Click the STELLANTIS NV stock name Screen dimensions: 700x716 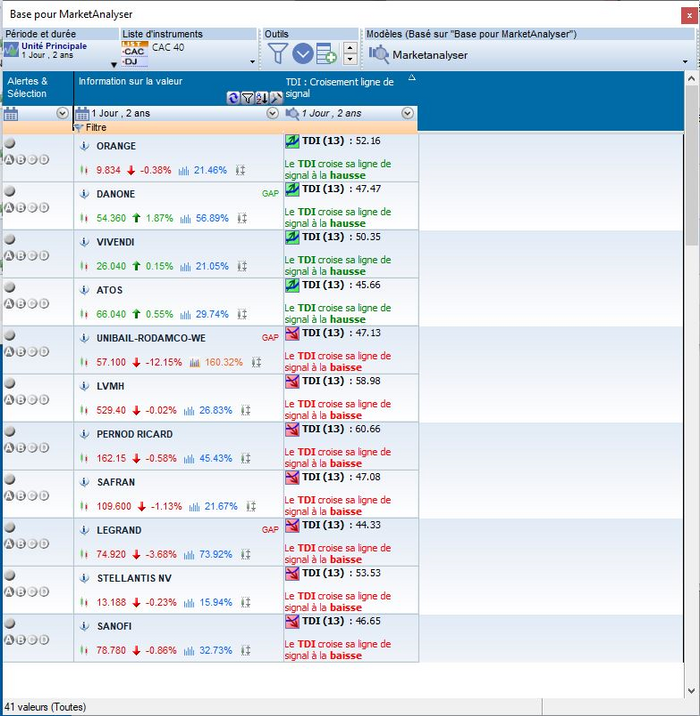coord(134,579)
